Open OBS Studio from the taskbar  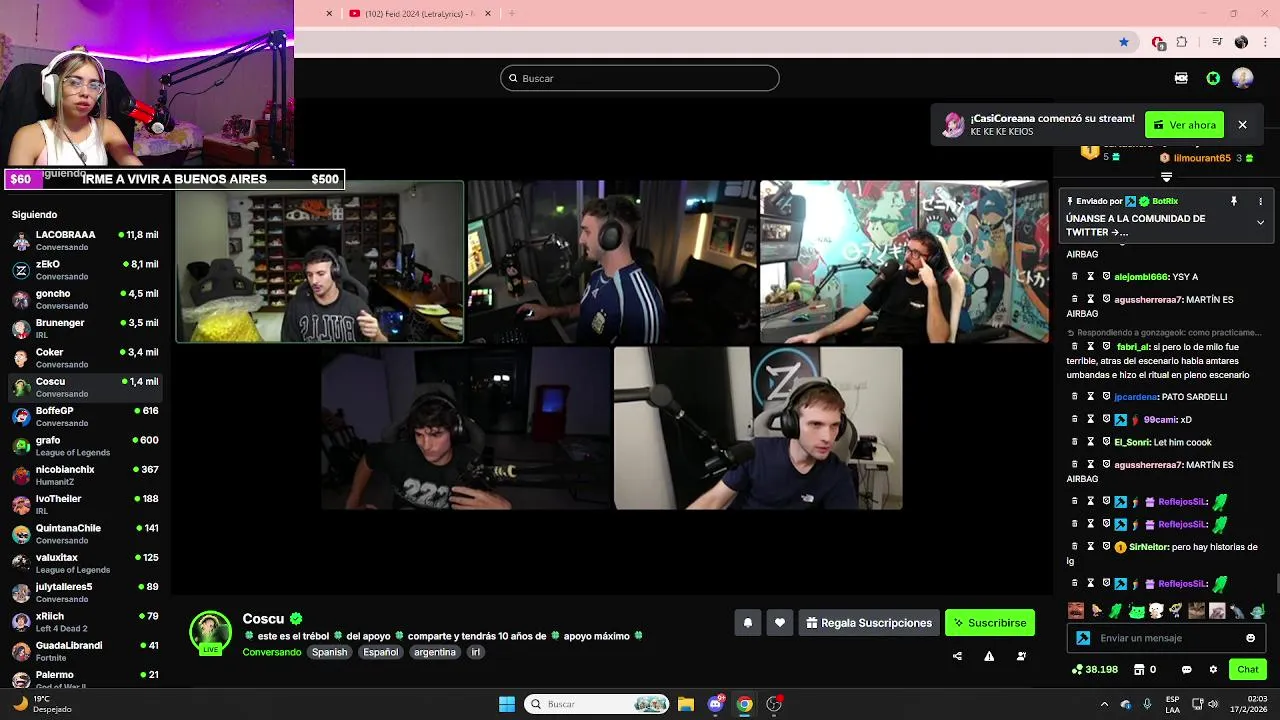[774, 704]
